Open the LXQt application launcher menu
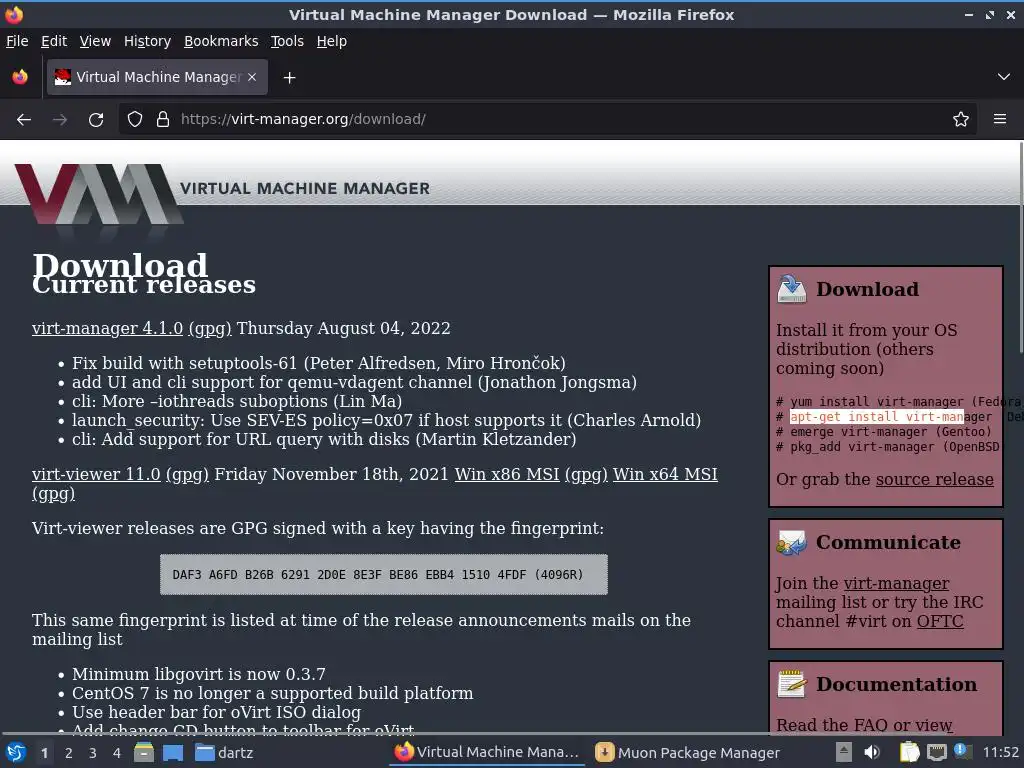Image resolution: width=1024 pixels, height=768 pixels. [x=16, y=753]
